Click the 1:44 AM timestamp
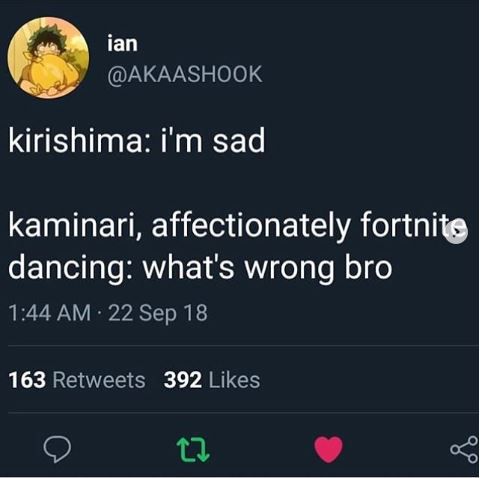Viewport: 481px width, 478px height. [50, 313]
